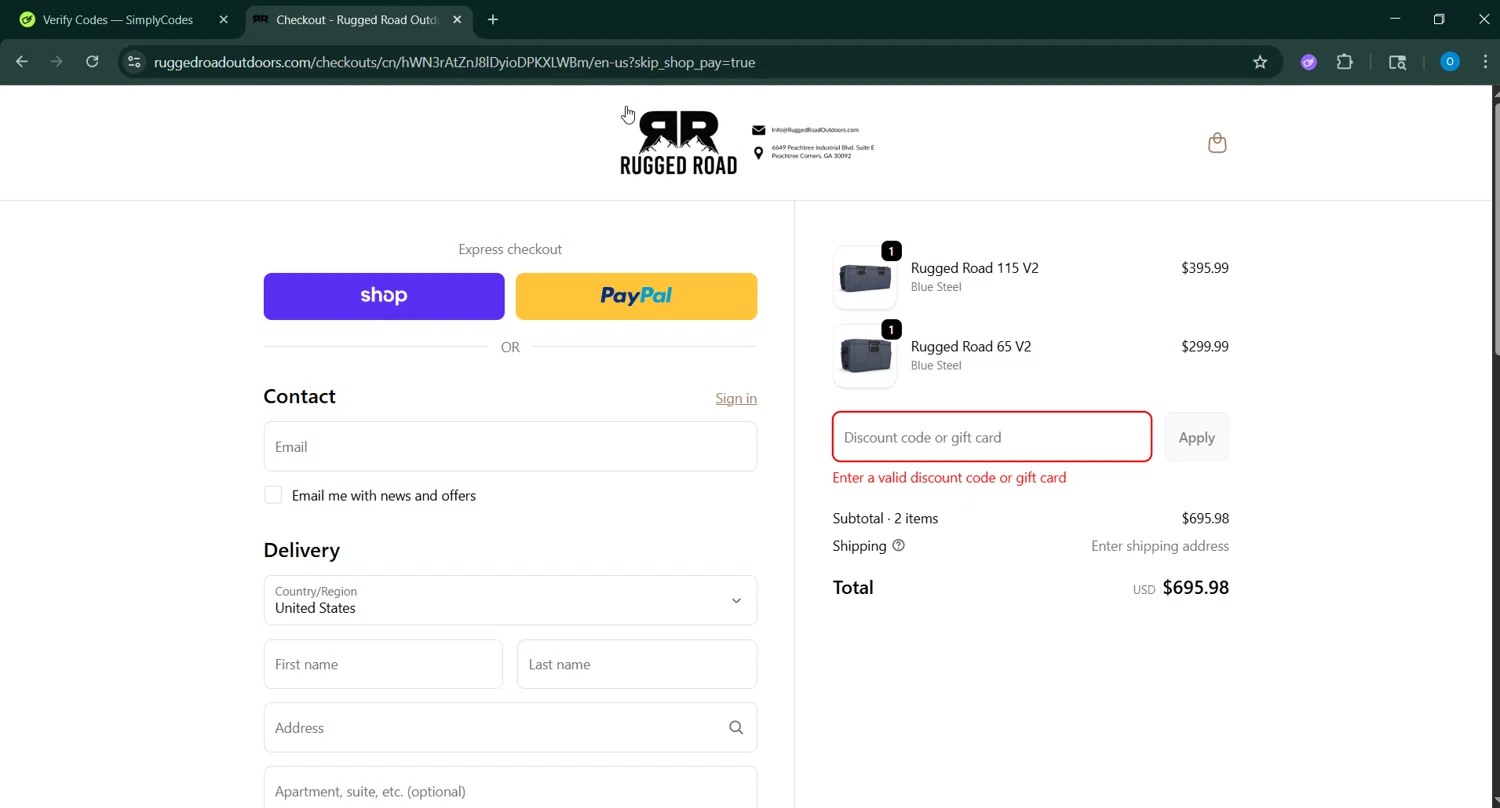
Task: Click the 6649 Peachtree Industrial Blvd address text
Action: (823, 152)
